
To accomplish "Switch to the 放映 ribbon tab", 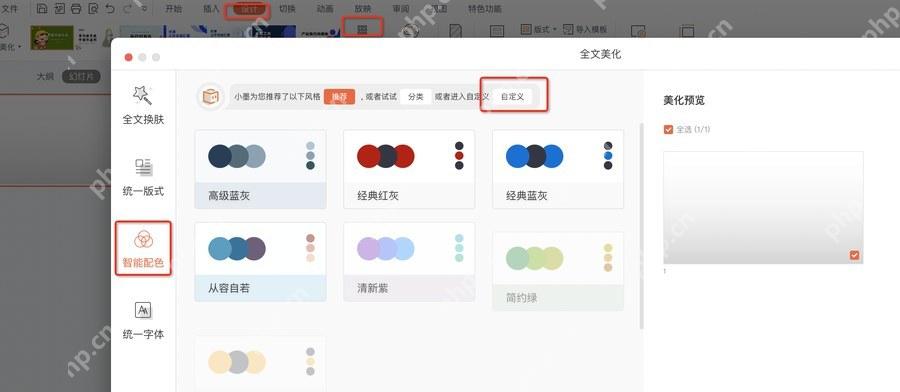I will [x=363, y=9].
